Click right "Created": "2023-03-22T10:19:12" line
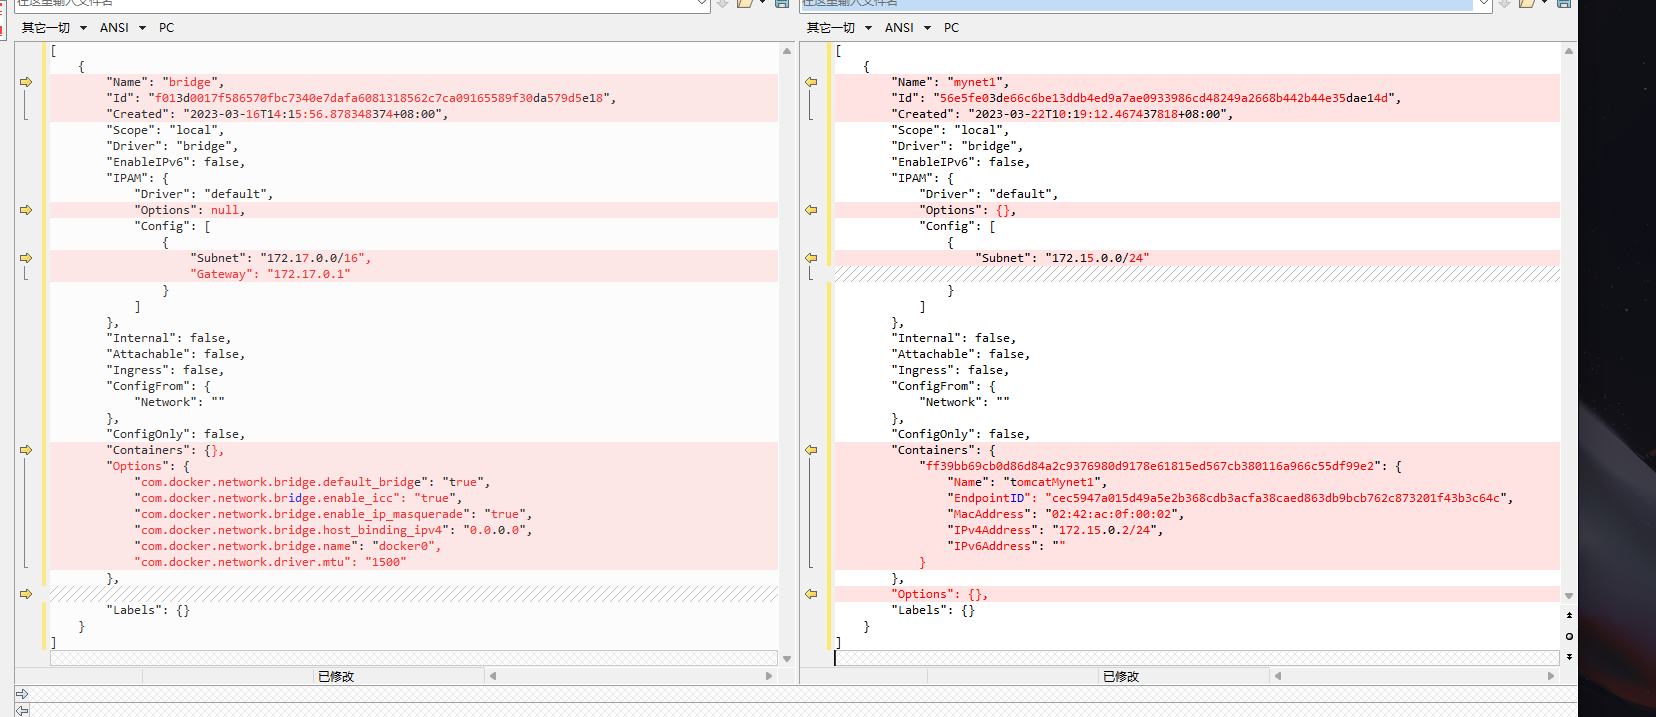The width and height of the screenshot is (1656, 717). coord(1062,114)
